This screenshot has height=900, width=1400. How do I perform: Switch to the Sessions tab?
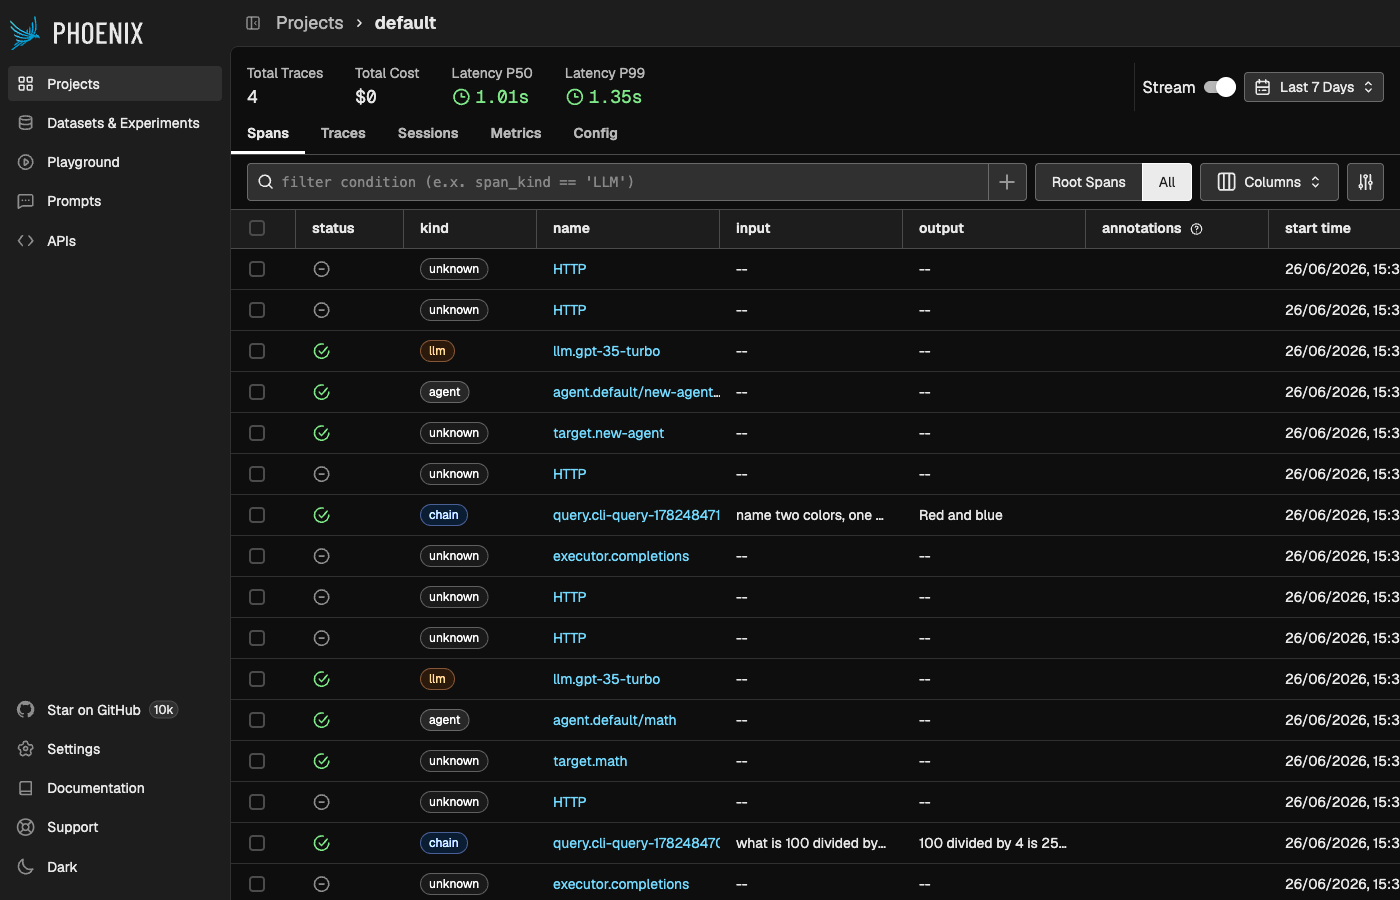428,133
